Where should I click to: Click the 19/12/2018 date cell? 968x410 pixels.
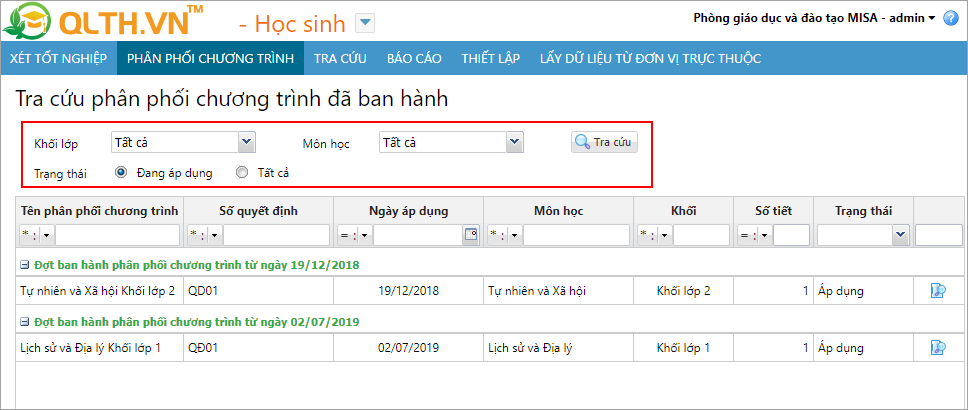pos(409,291)
